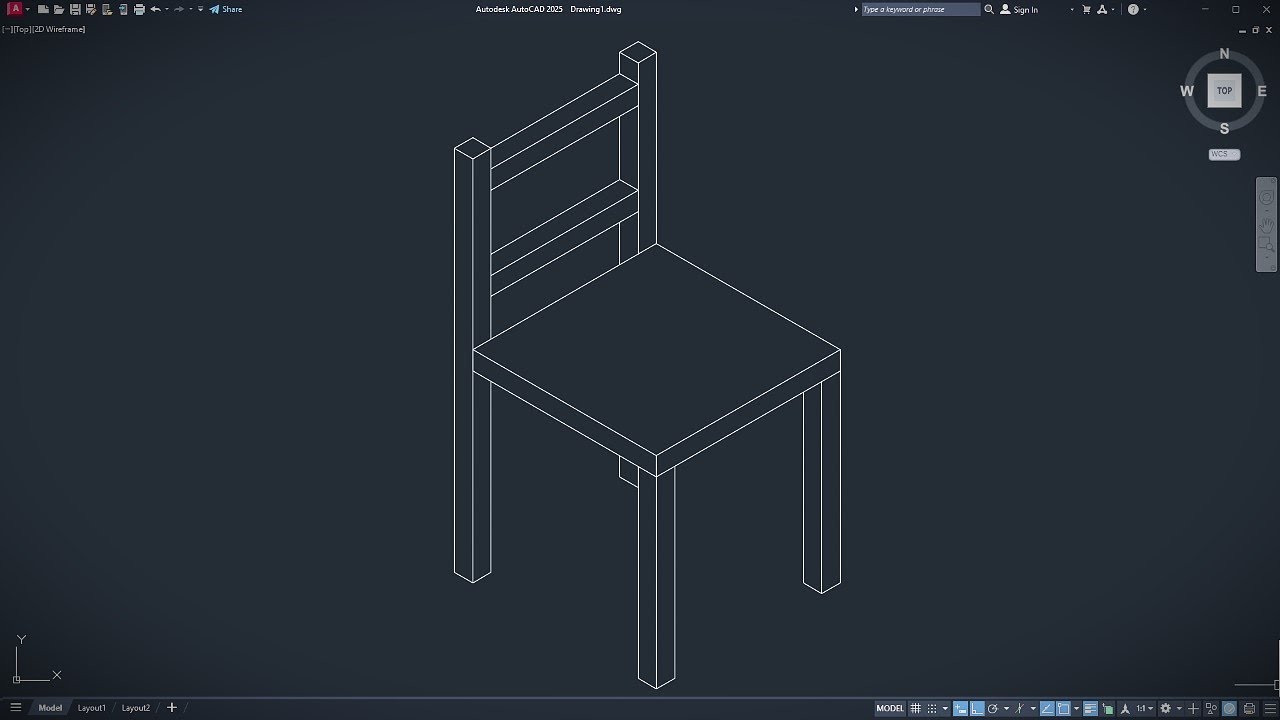Open the [Top] view controls menu

(22, 29)
